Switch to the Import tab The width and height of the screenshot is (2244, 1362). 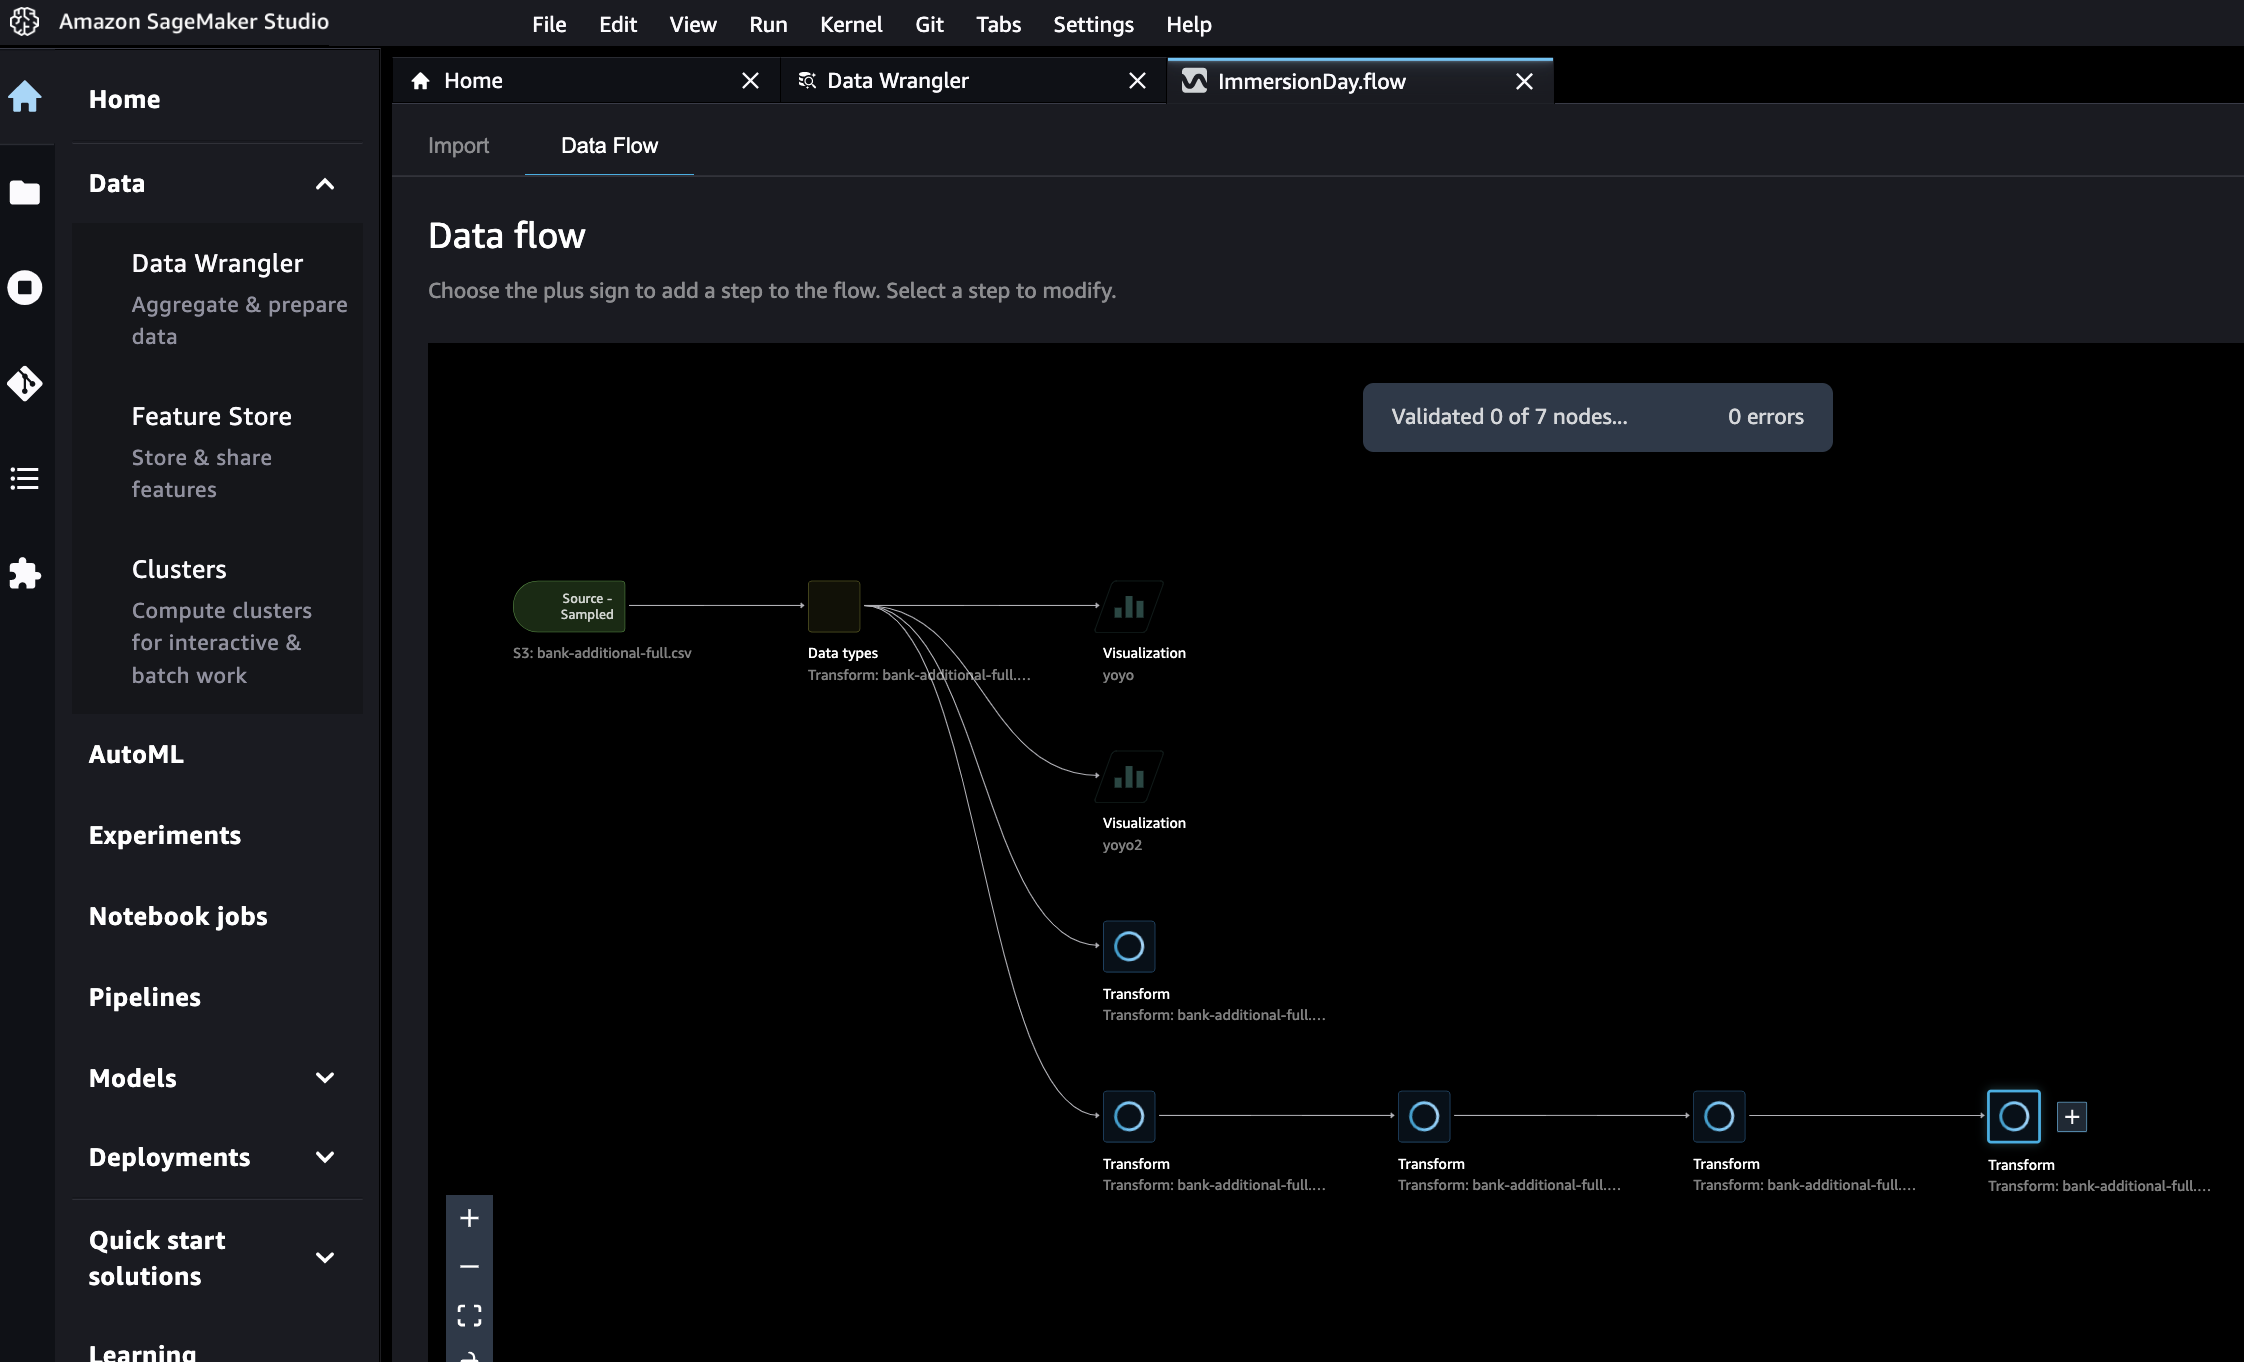pyautogui.click(x=458, y=146)
